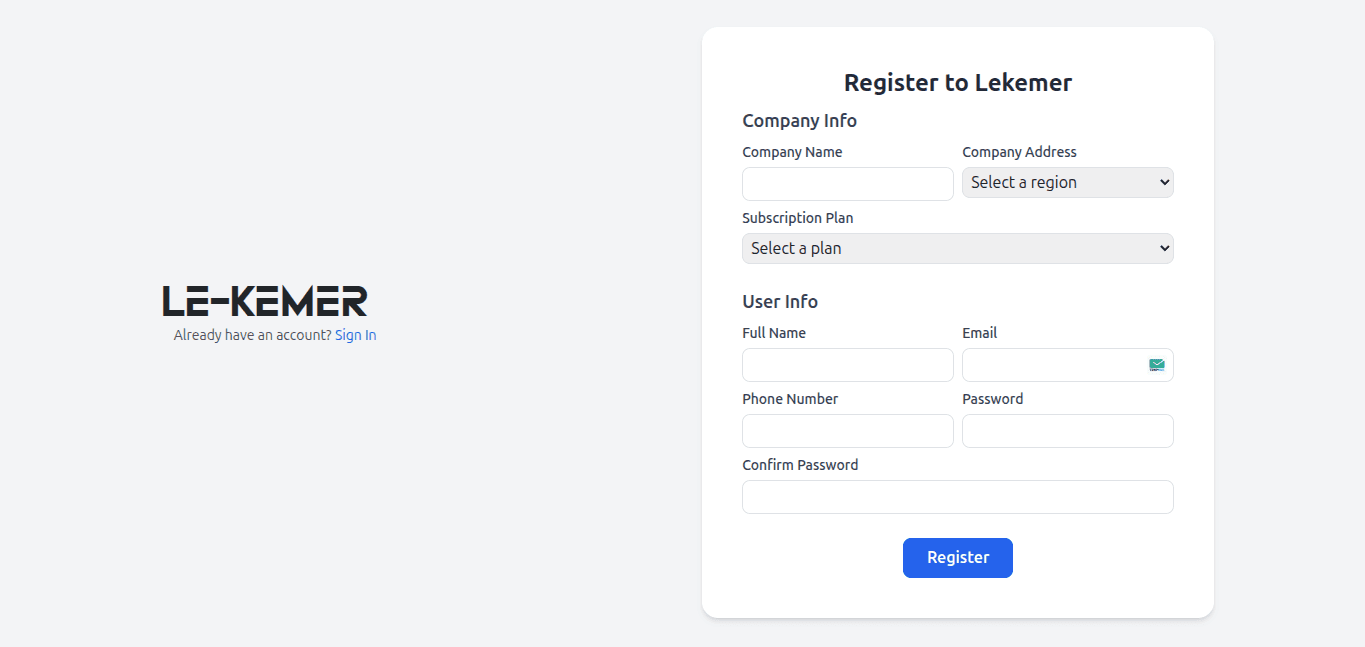Click the Password input field
Screen dimensions: 1365x647
pyautogui.click(x=1067, y=431)
